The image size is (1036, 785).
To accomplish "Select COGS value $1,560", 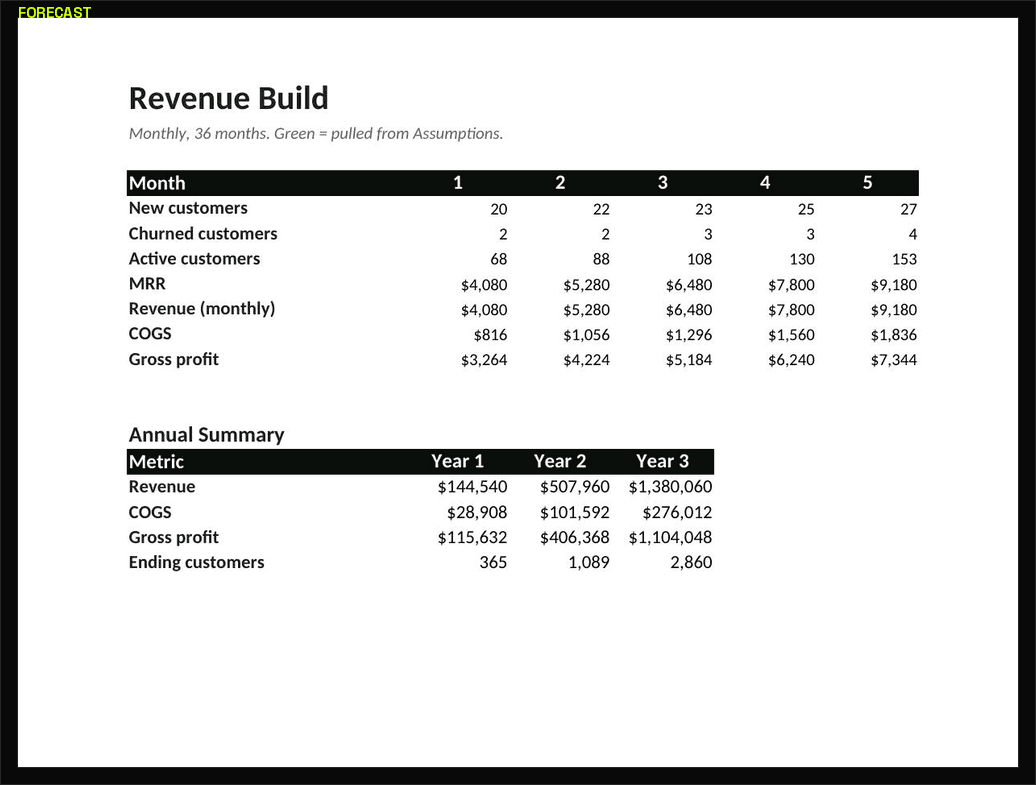I will click(x=792, y=335).
